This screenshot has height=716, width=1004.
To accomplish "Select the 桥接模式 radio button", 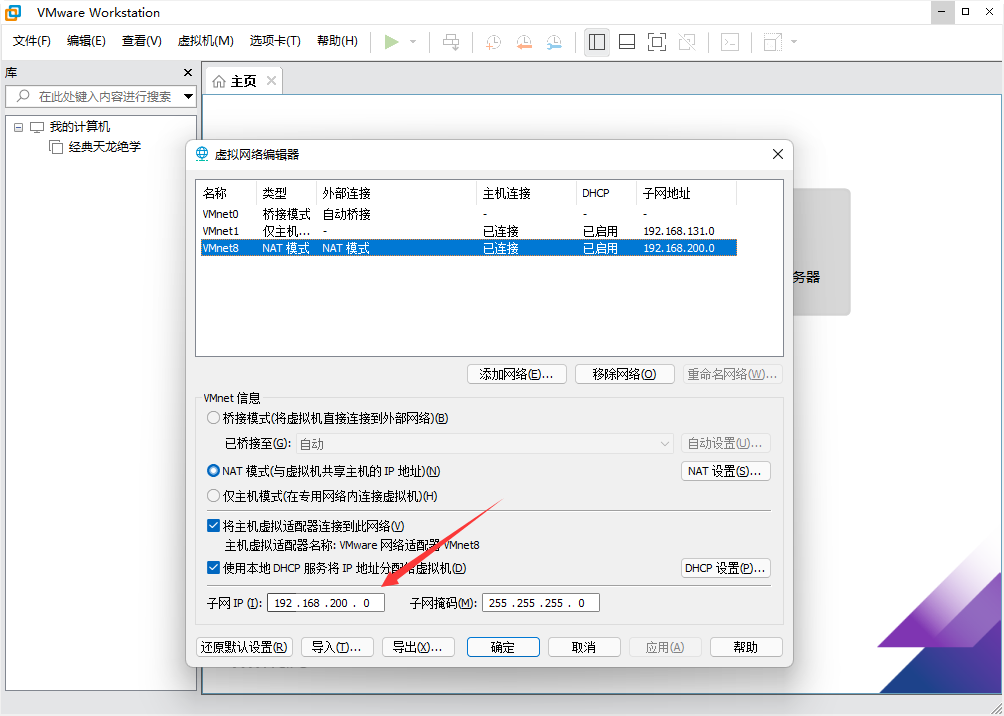I will 213,418.
